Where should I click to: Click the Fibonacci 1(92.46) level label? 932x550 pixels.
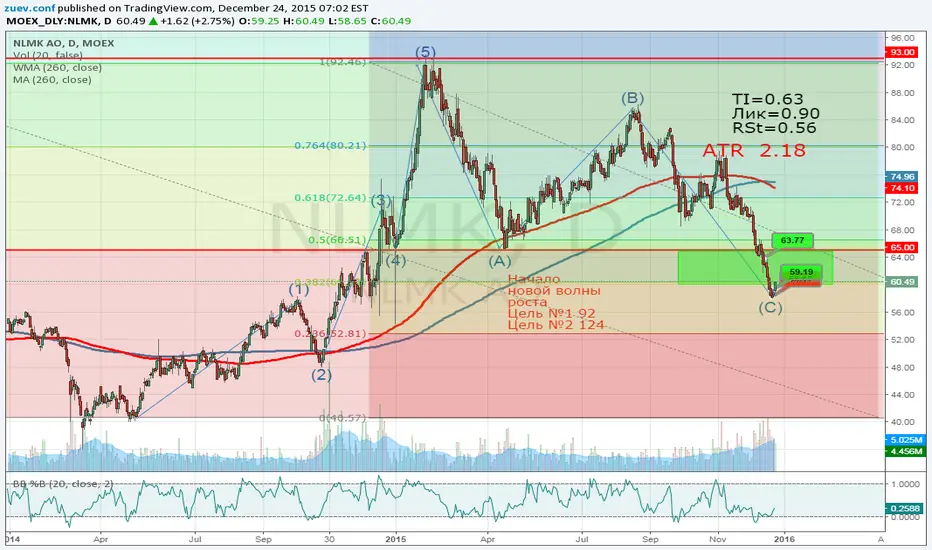coord(343,61)
